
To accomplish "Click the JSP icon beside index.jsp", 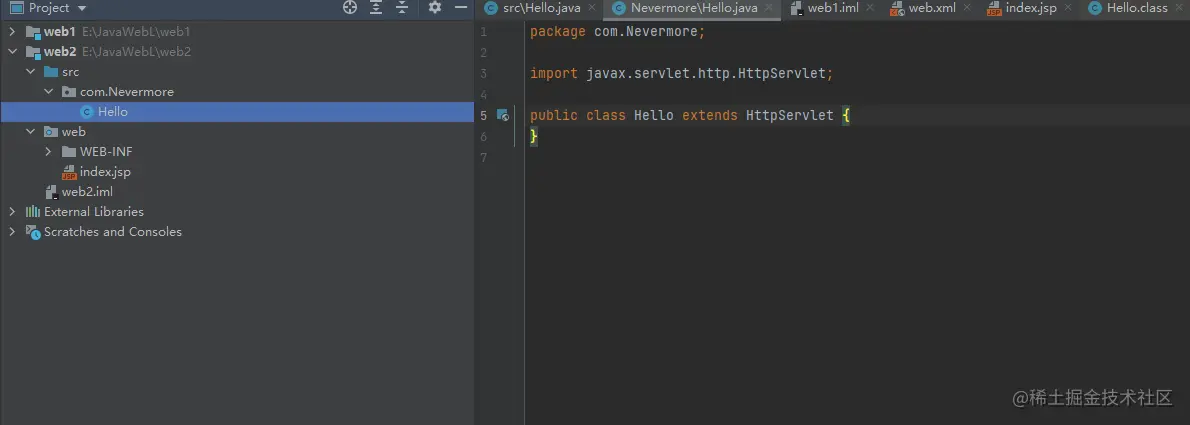I will (69, 172).
